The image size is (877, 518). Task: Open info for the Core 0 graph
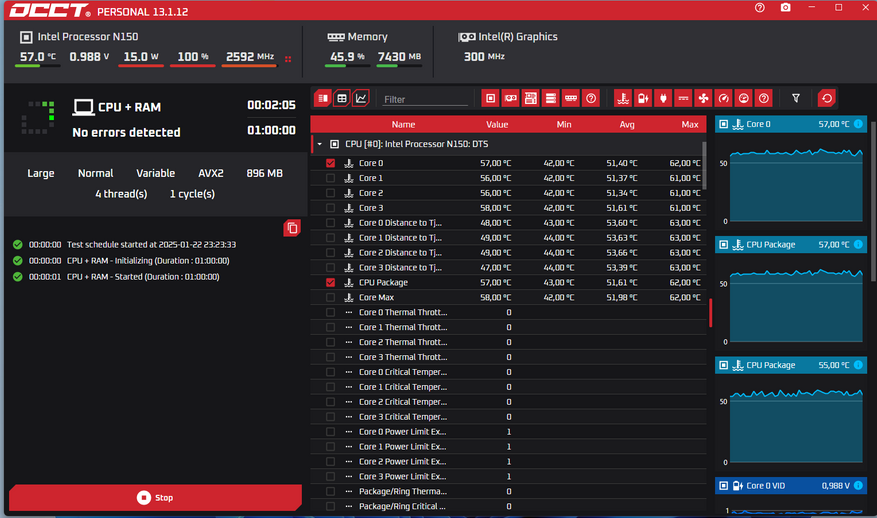pos(858,124)
